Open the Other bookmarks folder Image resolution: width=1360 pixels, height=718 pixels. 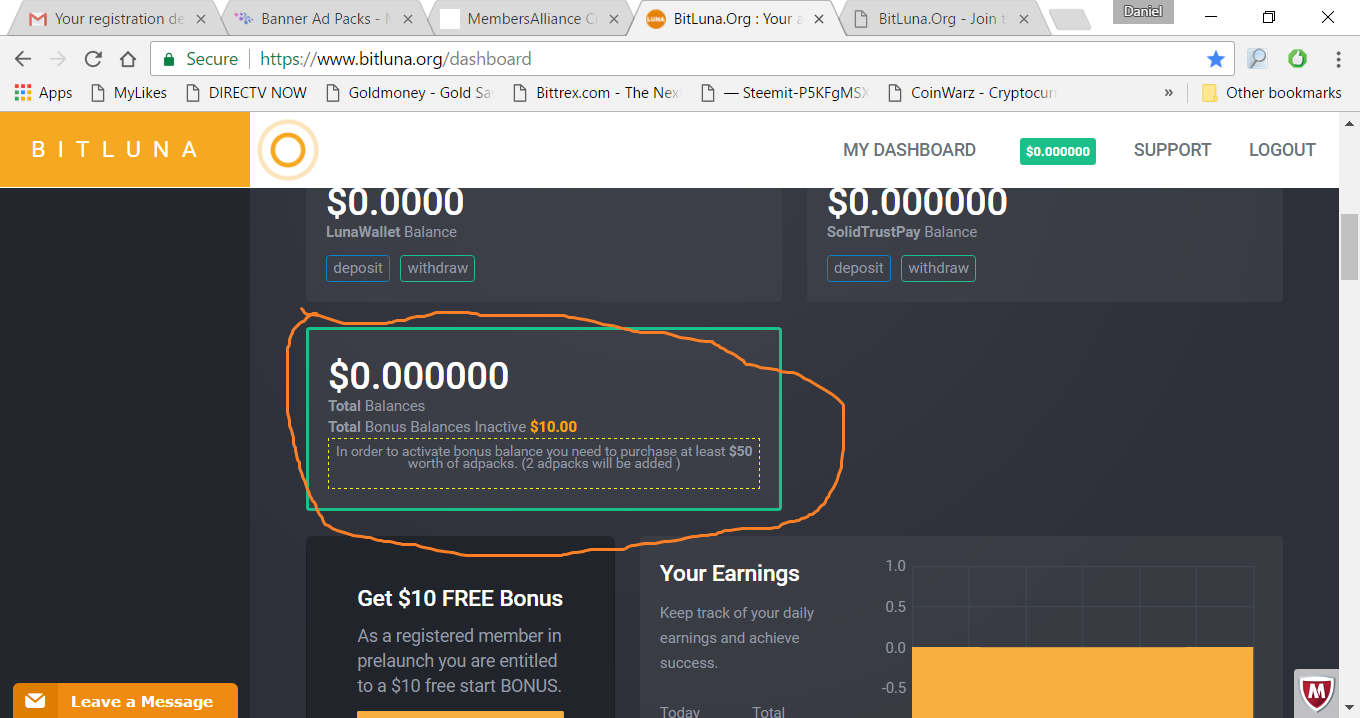pyautogui.click(x=1271, y=93)
